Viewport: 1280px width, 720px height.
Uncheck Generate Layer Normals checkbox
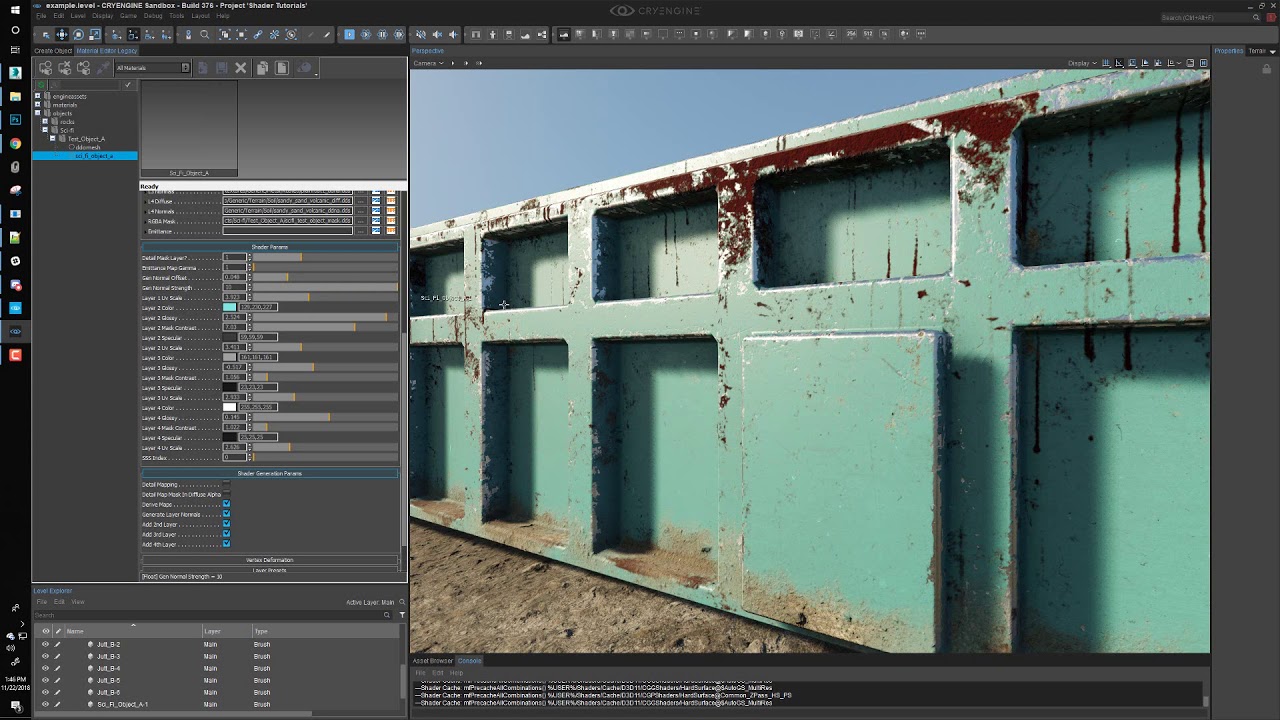point(226,515)
